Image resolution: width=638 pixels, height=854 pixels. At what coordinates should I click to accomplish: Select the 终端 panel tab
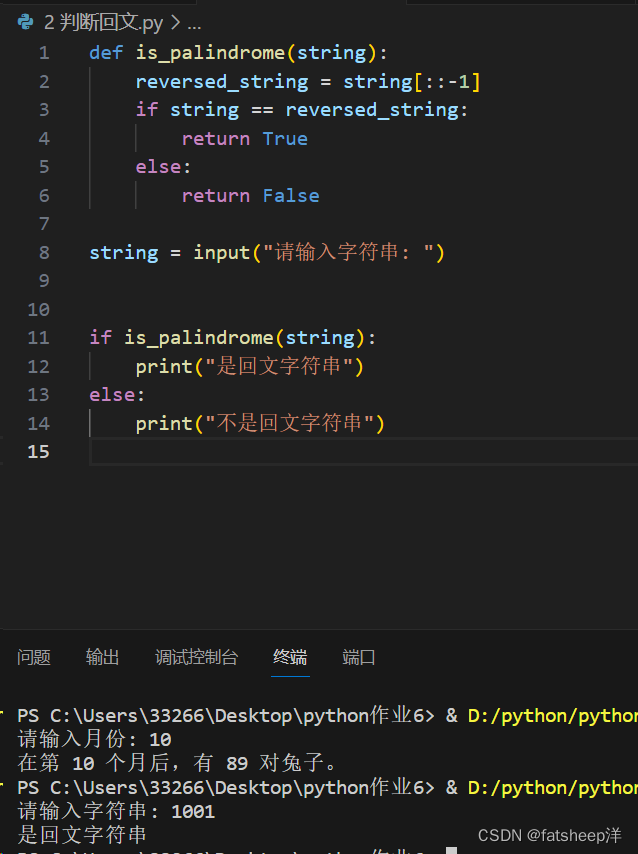click(x=290, y=657)
